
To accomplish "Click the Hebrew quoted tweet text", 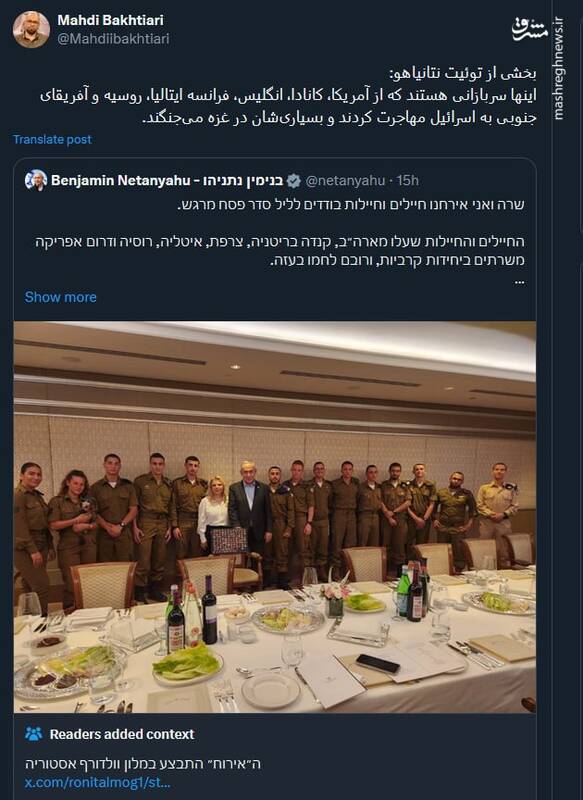I will pos(280,232).
